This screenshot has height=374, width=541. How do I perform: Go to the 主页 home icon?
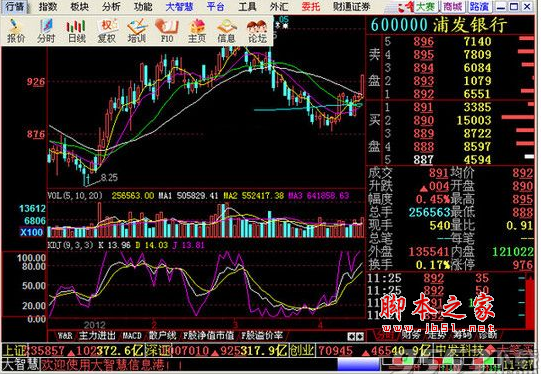197,31
